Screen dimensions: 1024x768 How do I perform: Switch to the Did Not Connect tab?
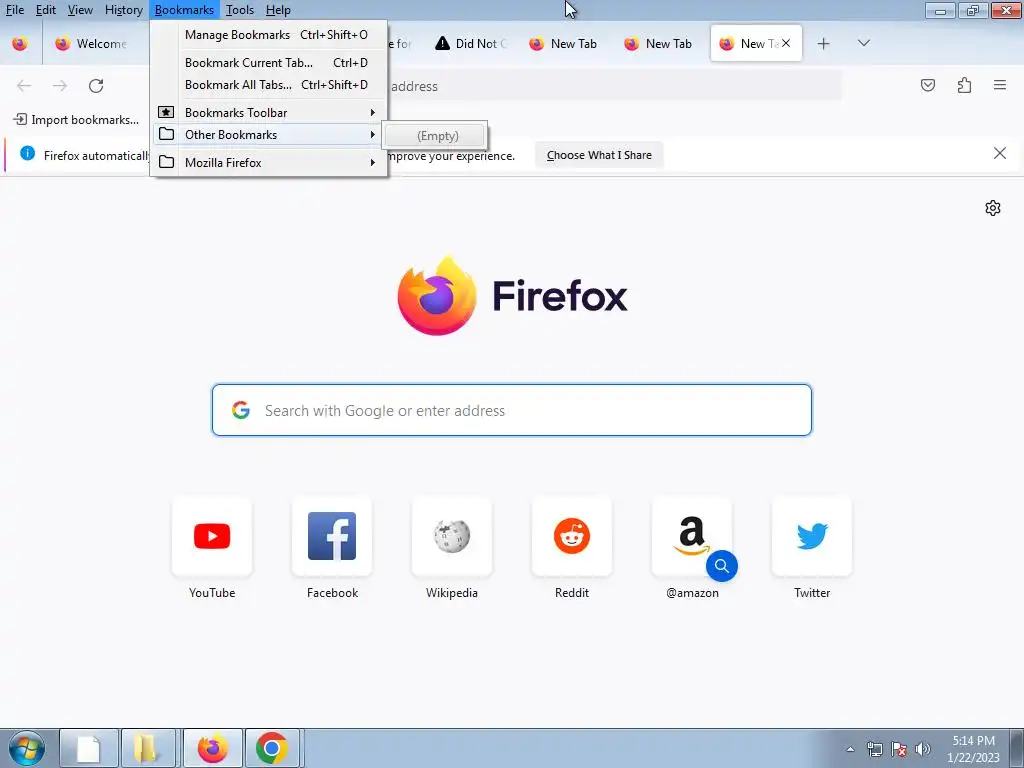(470, 43)
